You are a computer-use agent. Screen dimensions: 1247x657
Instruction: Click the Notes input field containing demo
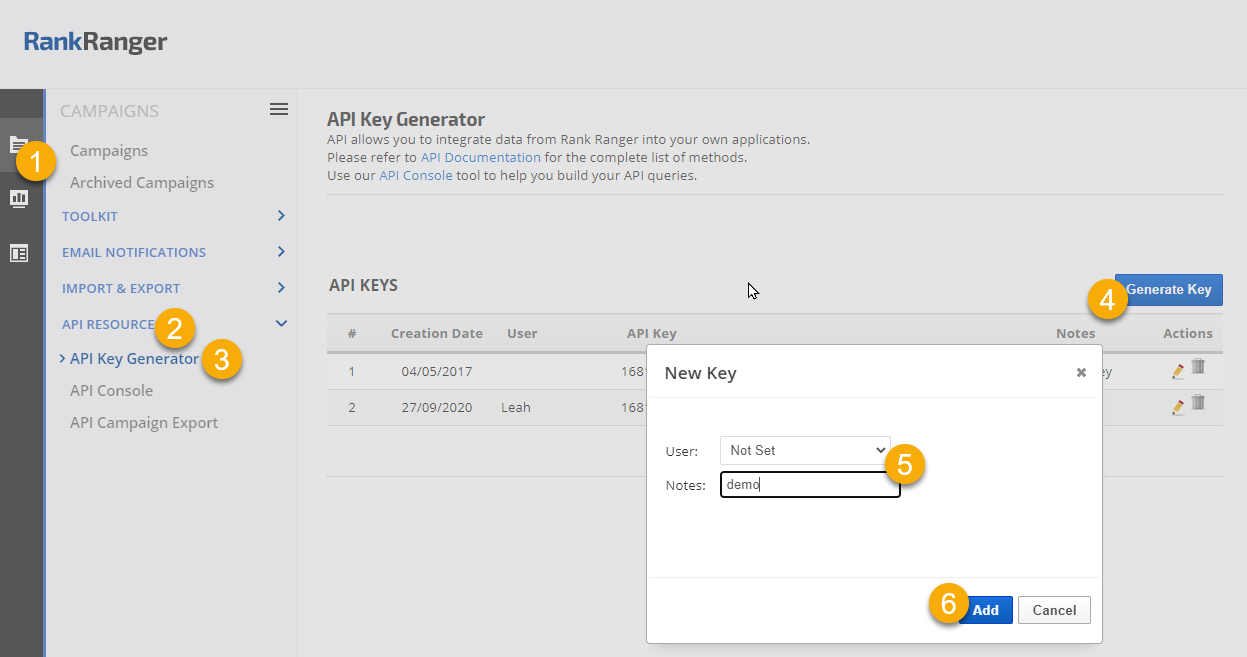point(810,485)
